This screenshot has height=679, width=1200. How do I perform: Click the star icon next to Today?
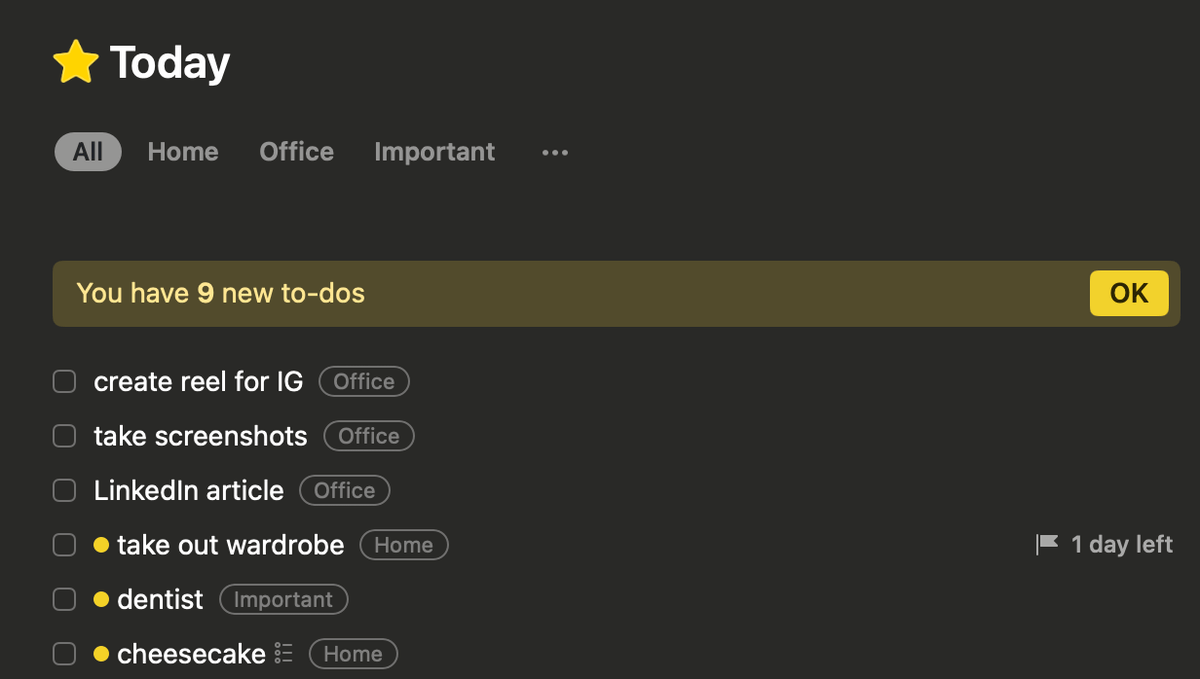click(x=76, y=61)
